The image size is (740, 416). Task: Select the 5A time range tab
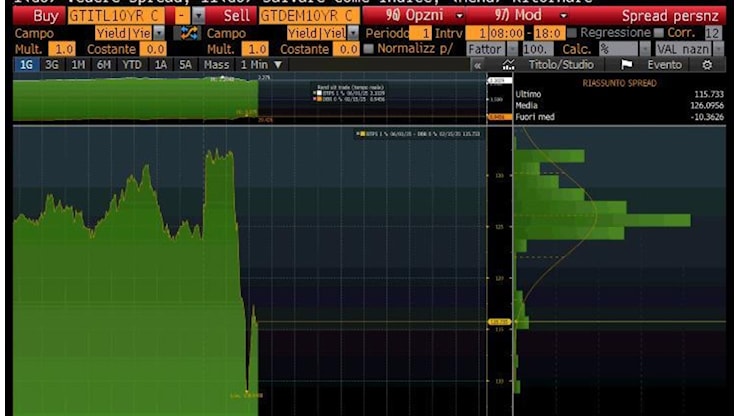click(185, 65)
